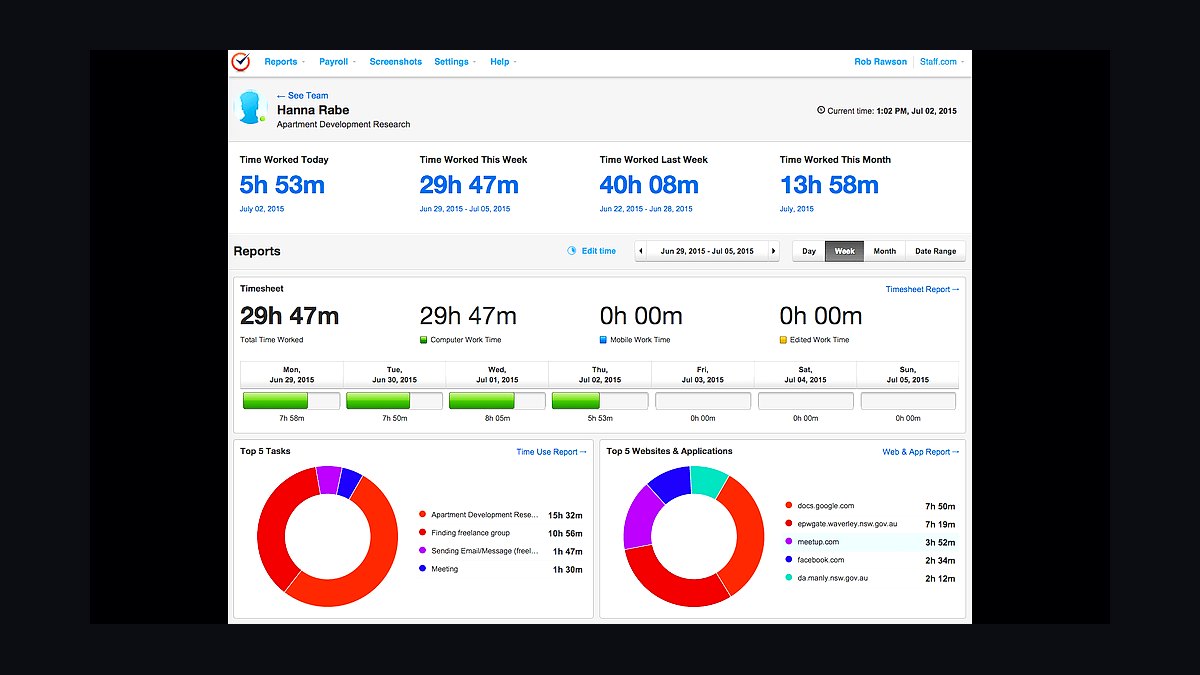Click Hanna Rabe's avatar picture

[250, 107]
